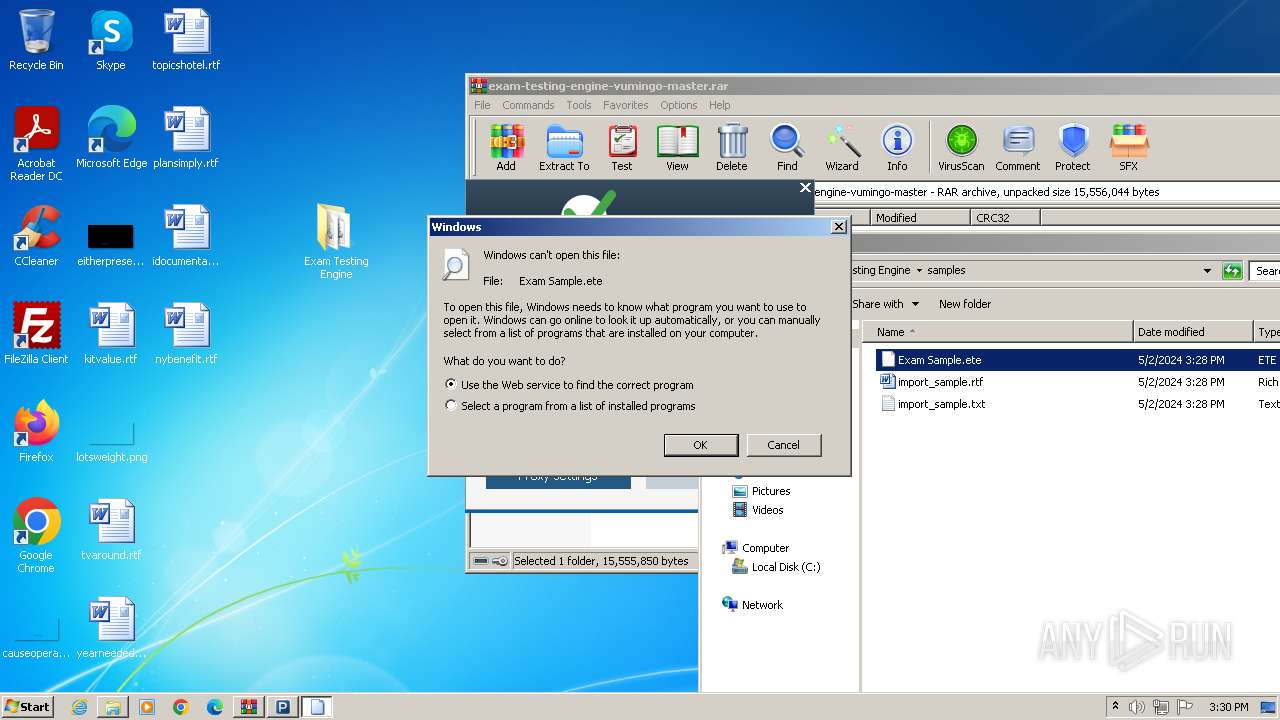Image resolution: width=1280 pixels, height=720 pixels.
Task: Click the arrow before 'samples' in breadcrumb
Action: pyautogui.click(x=919, y=271)
